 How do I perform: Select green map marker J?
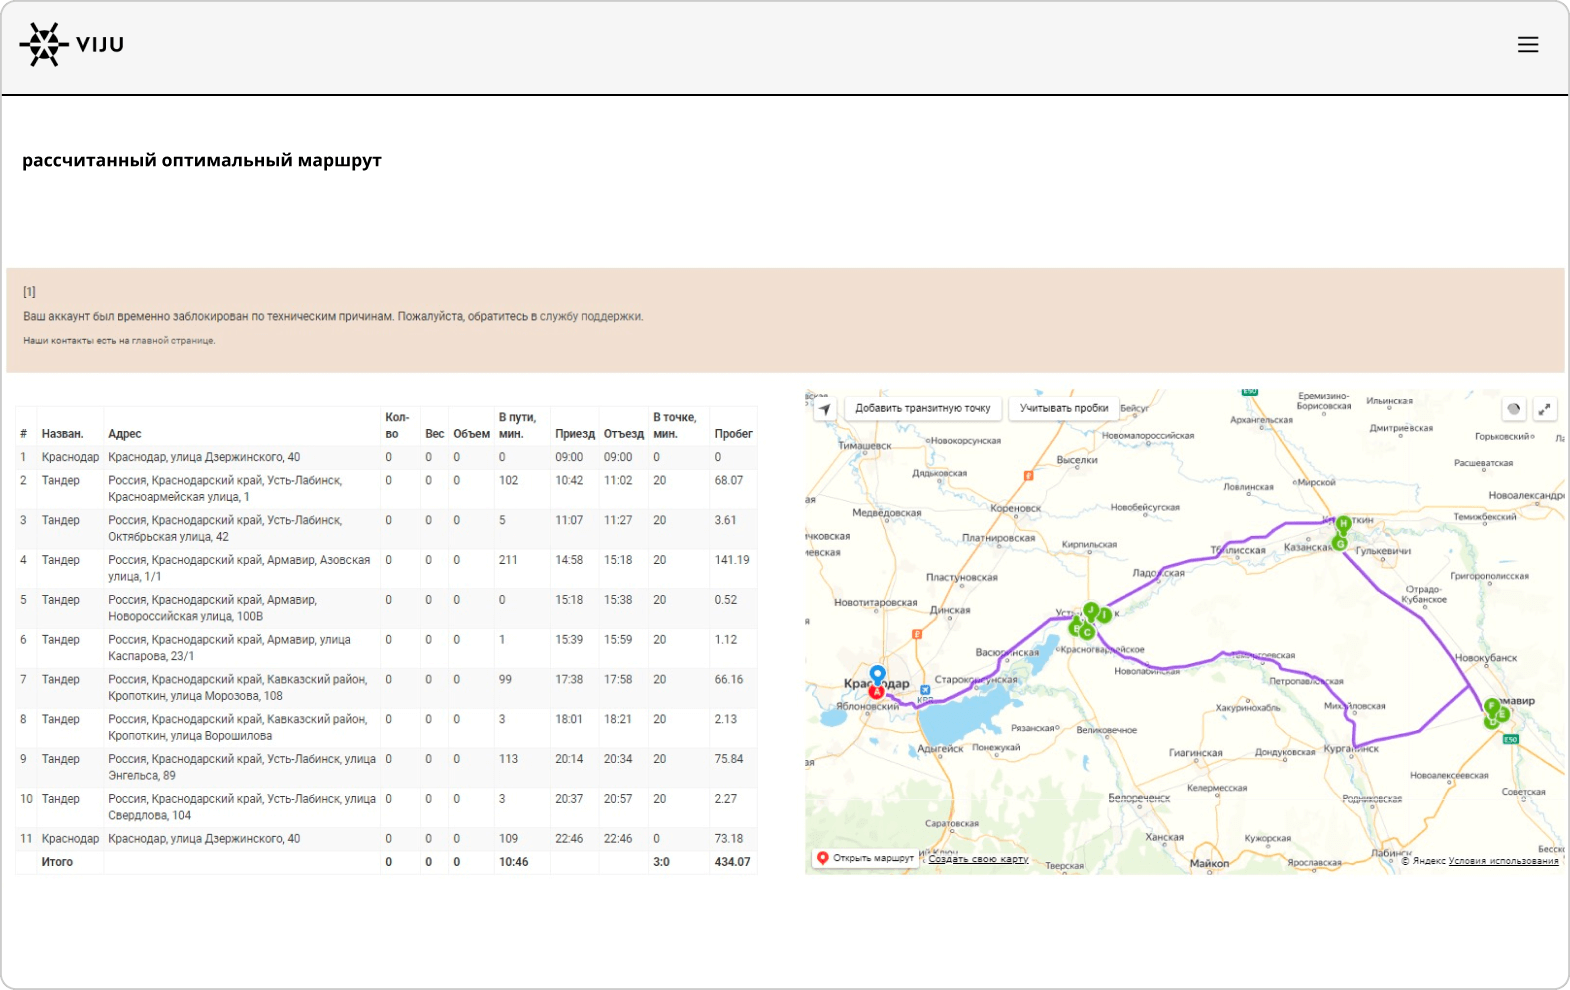(x=1091, y=609)
